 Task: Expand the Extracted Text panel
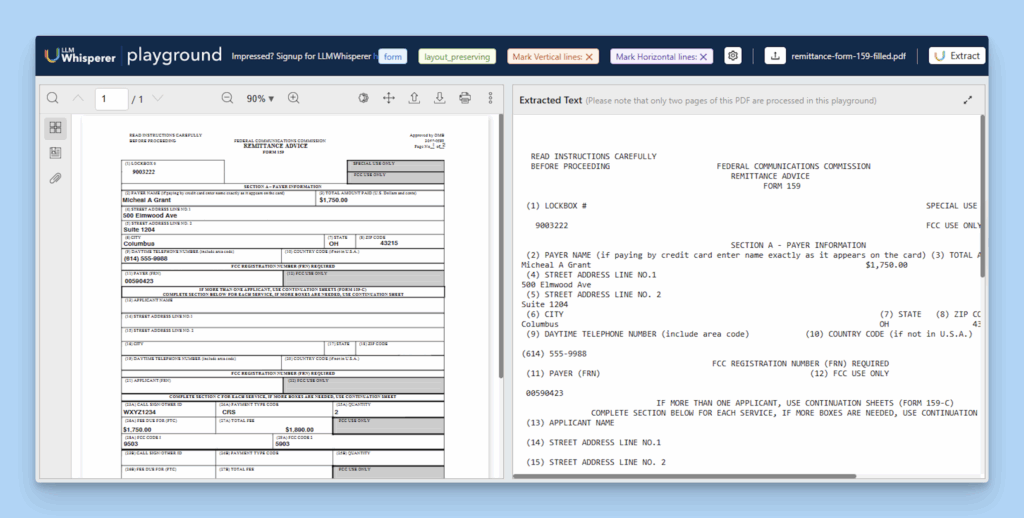(x=967, y=100)
